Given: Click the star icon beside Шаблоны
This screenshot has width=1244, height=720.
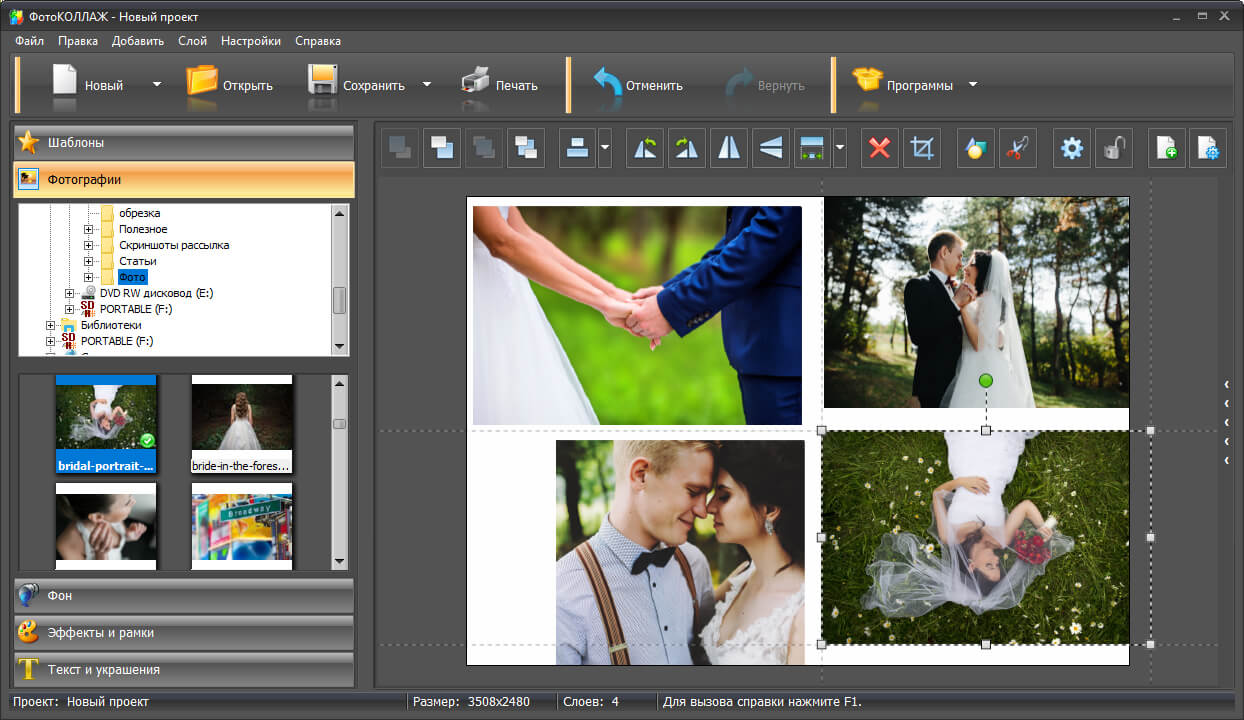Looking at the screenshot, I should (x=28, y=142).
